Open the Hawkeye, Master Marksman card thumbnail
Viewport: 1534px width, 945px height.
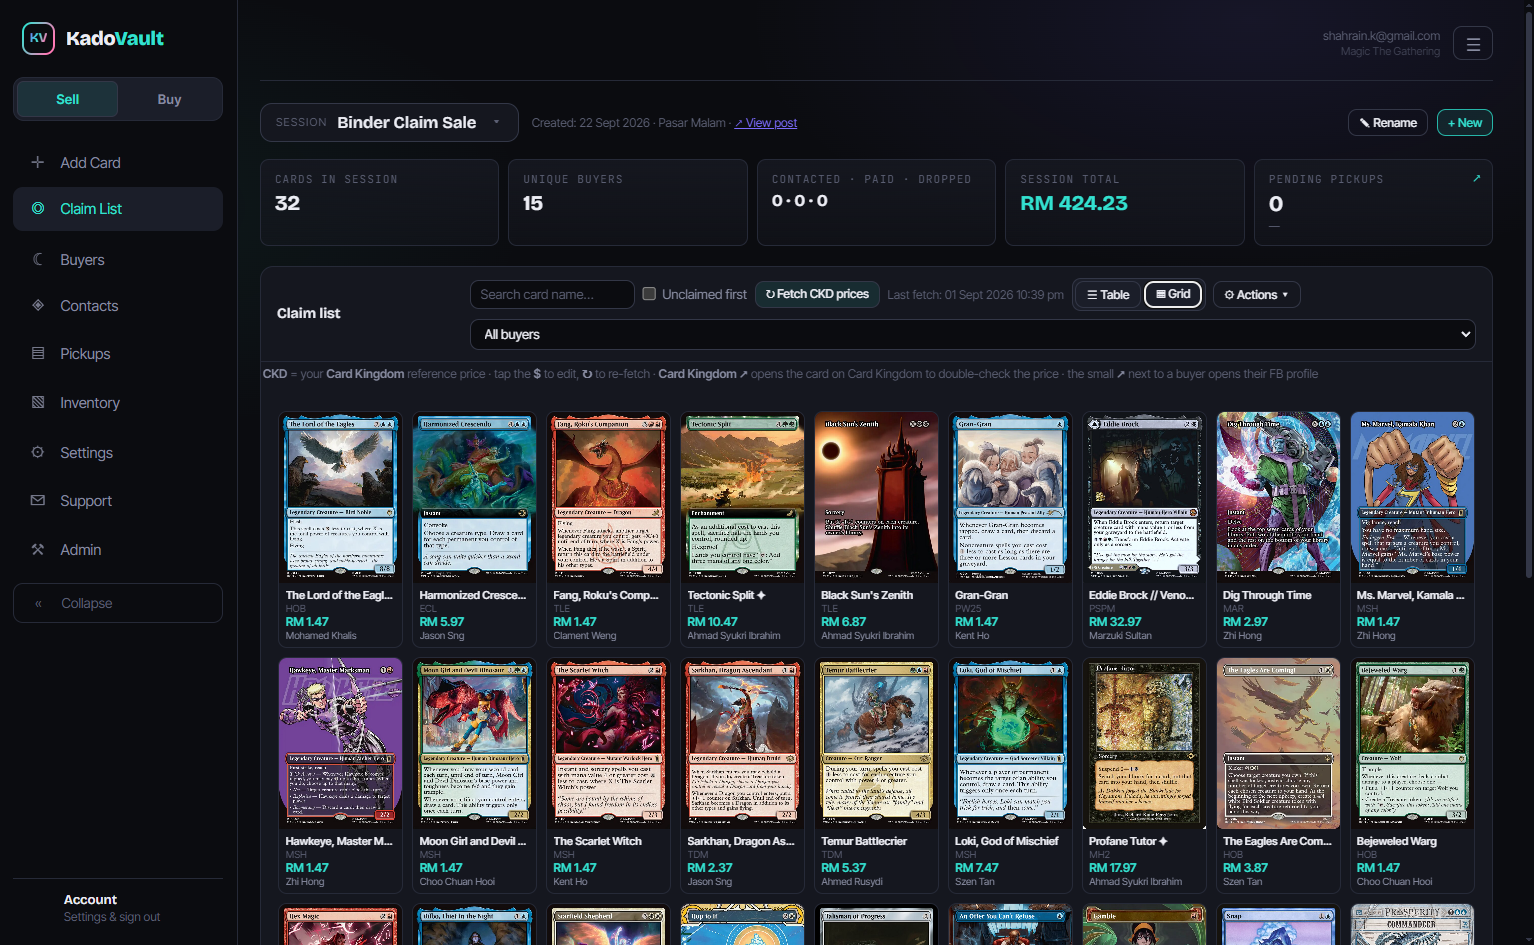pos(340,743)
